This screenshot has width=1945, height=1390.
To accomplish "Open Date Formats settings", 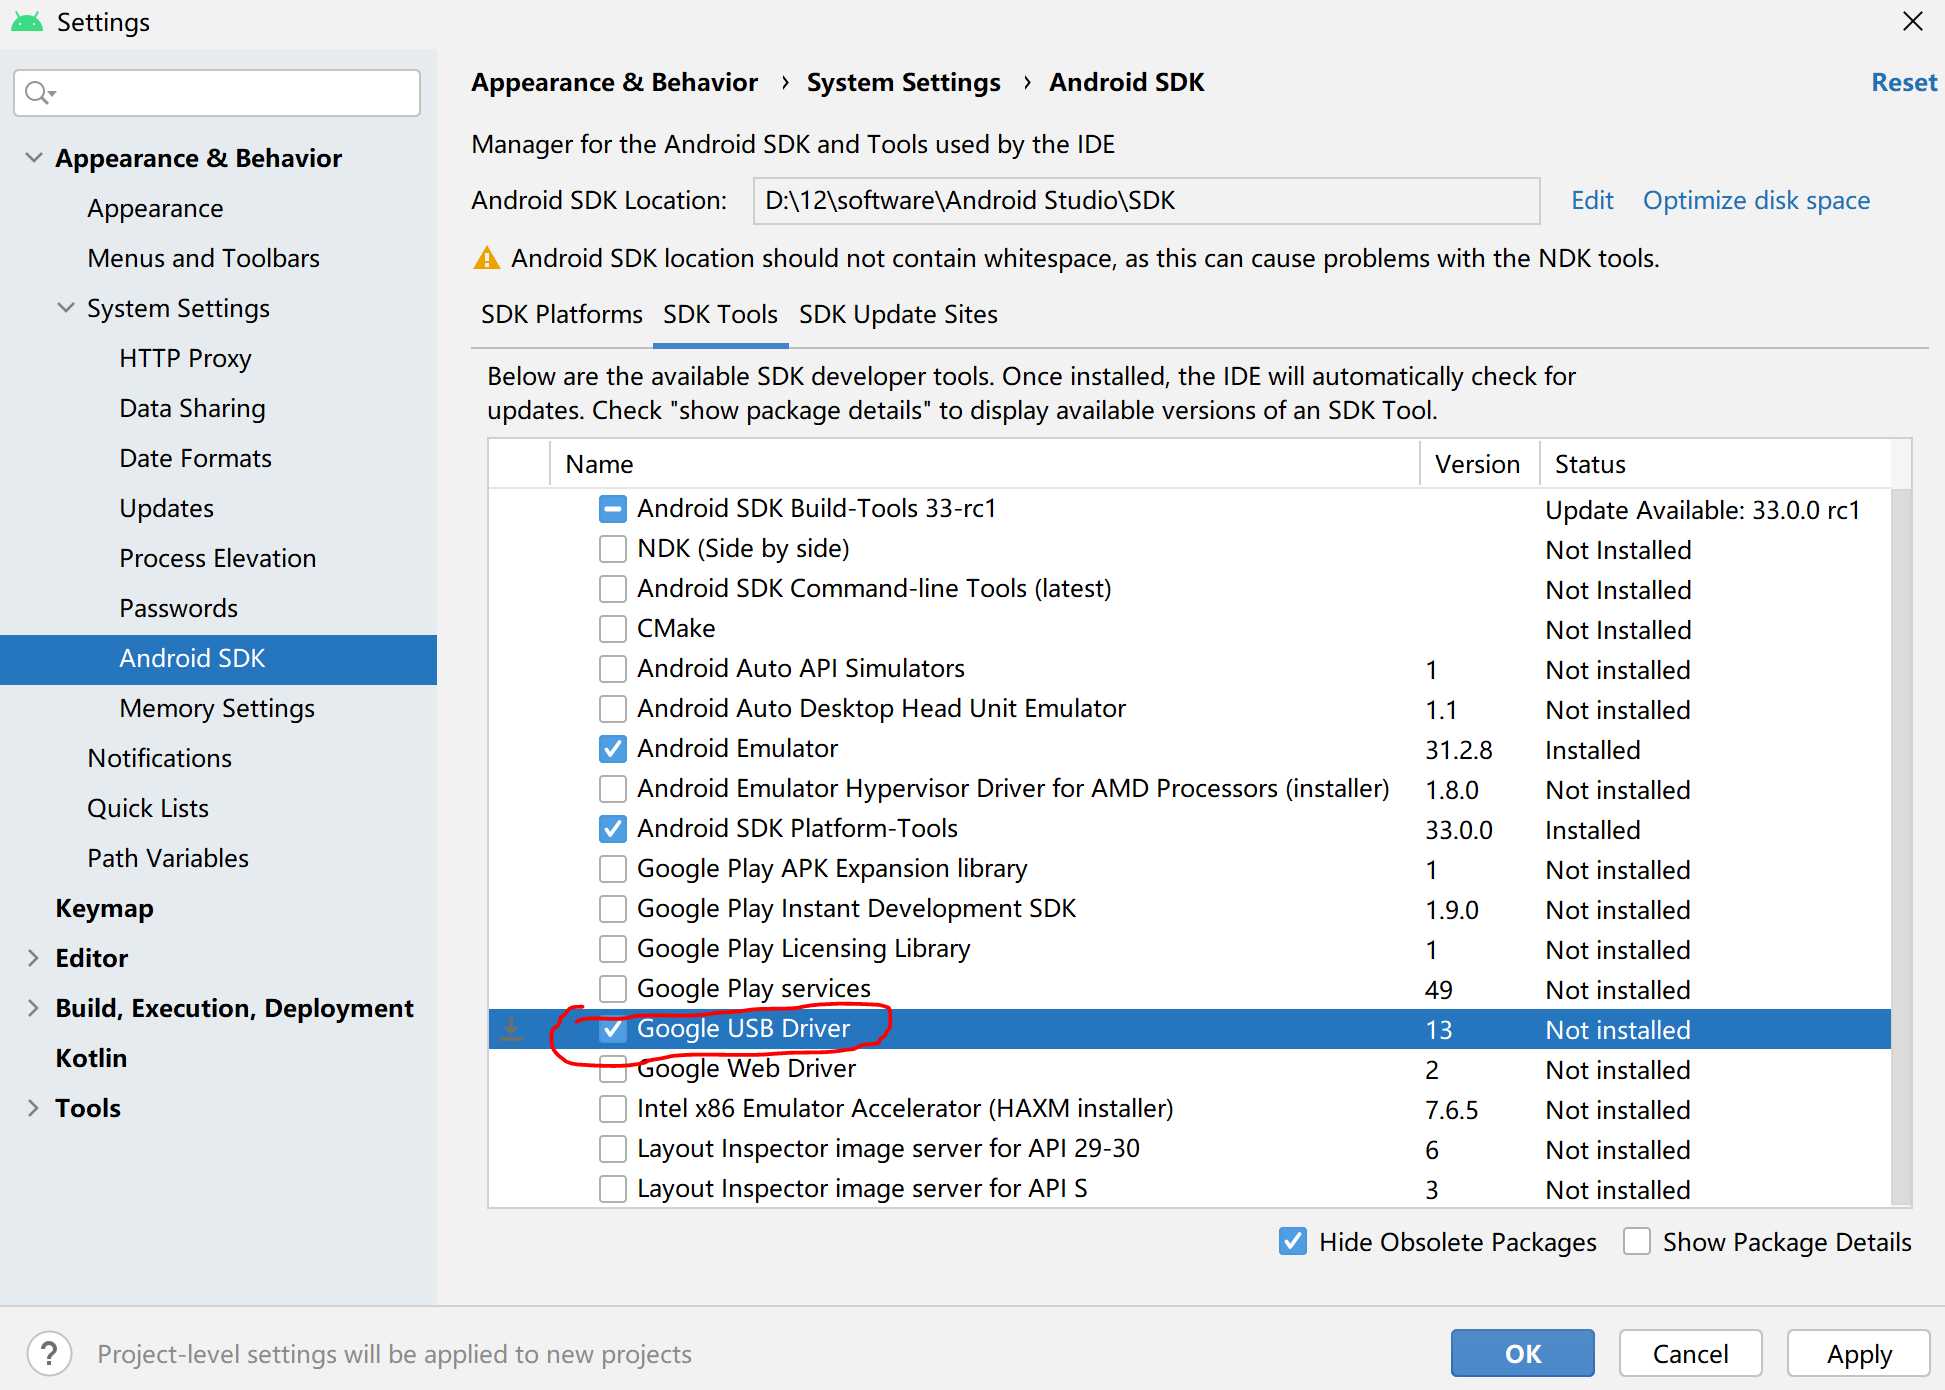I will (x=195, y=459).
